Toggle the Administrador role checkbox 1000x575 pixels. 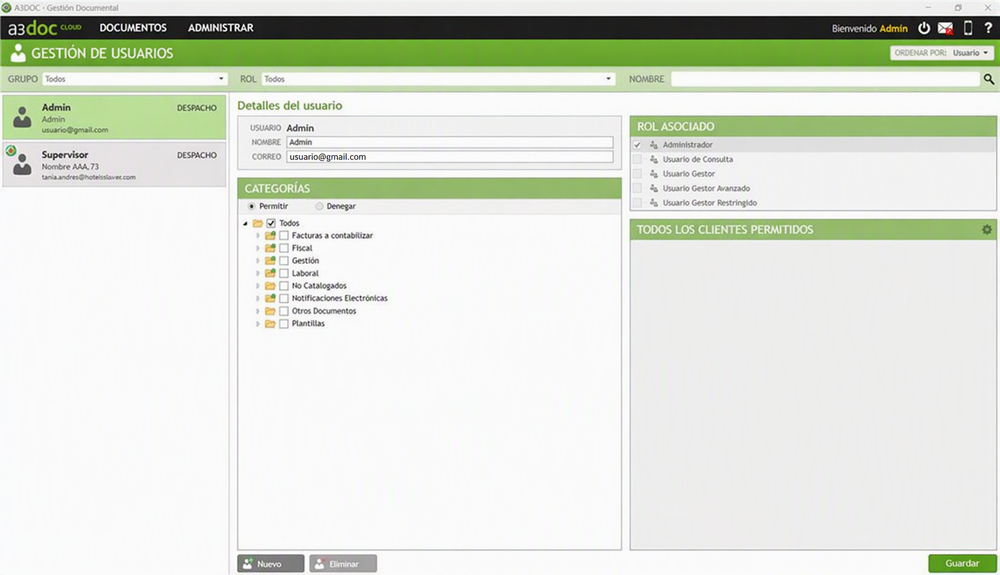click(637, 145)
